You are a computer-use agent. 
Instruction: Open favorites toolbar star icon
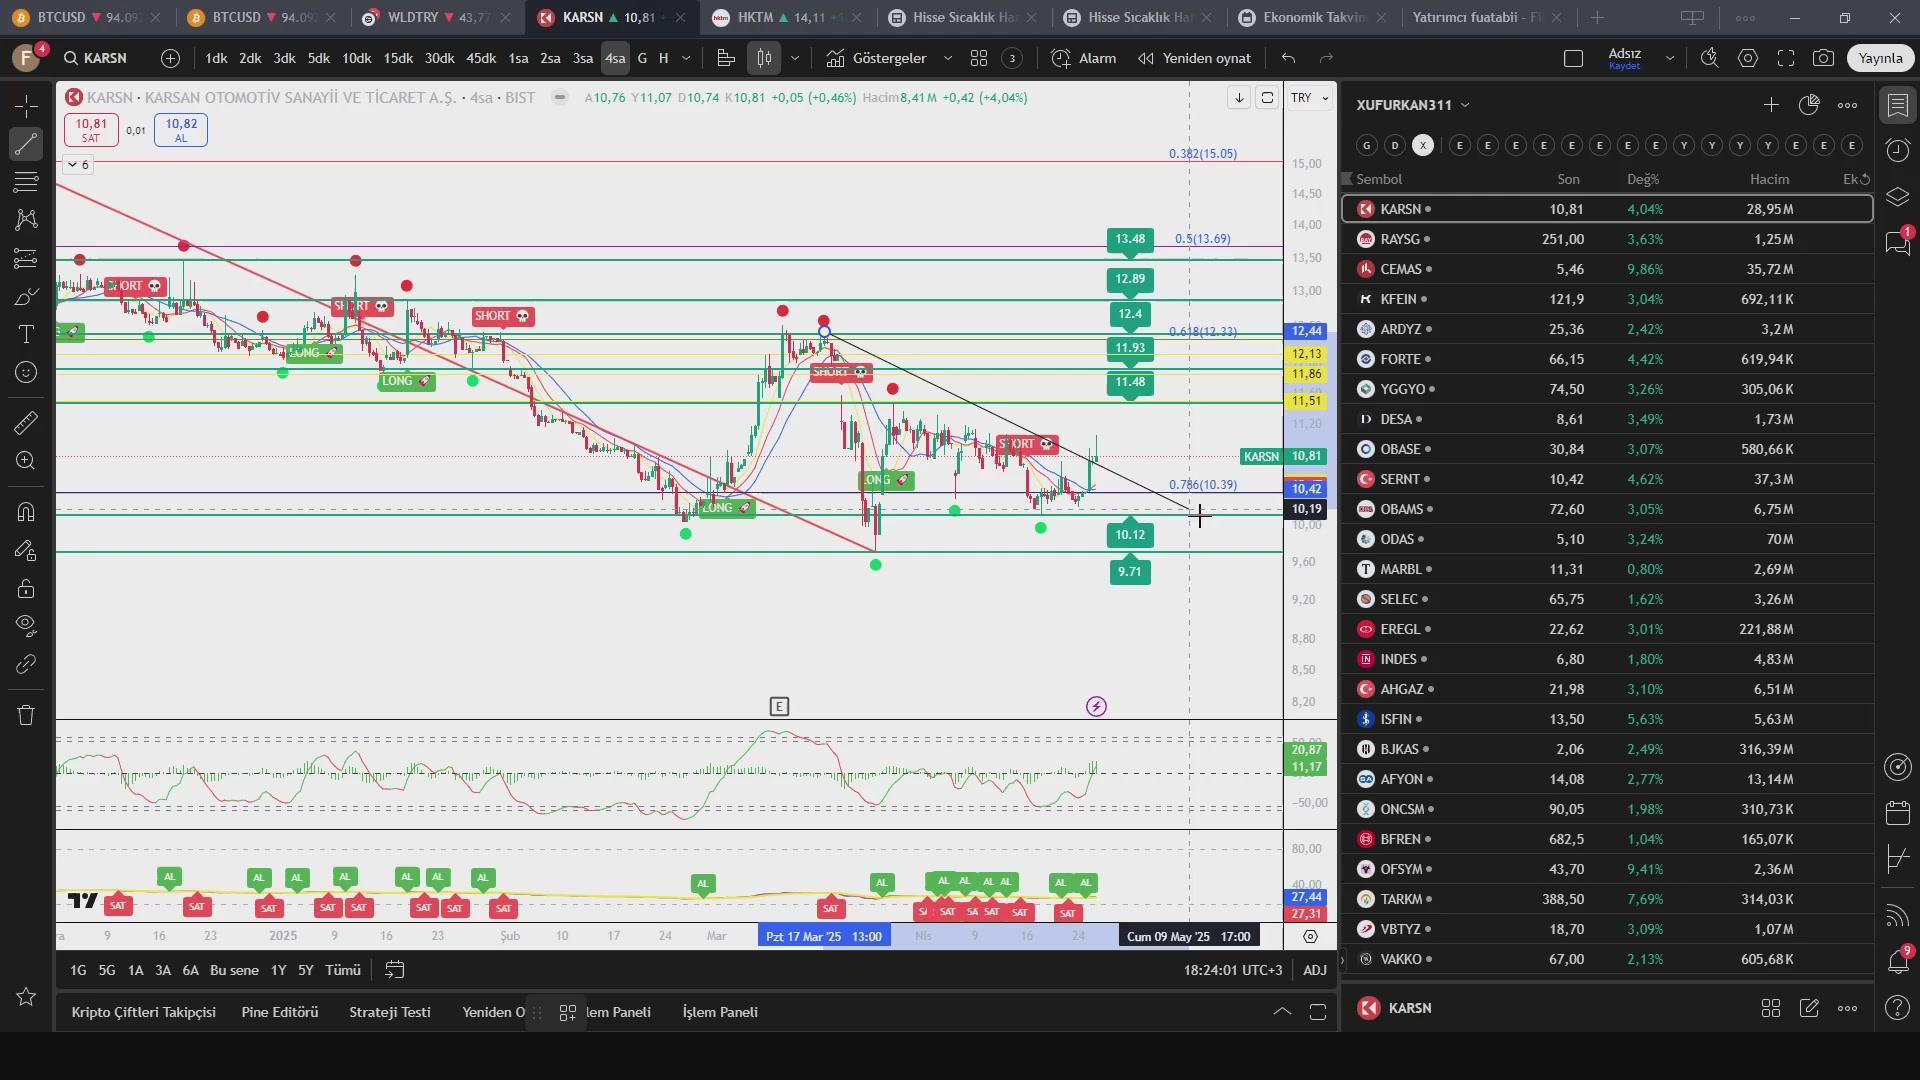coord(26,996)
